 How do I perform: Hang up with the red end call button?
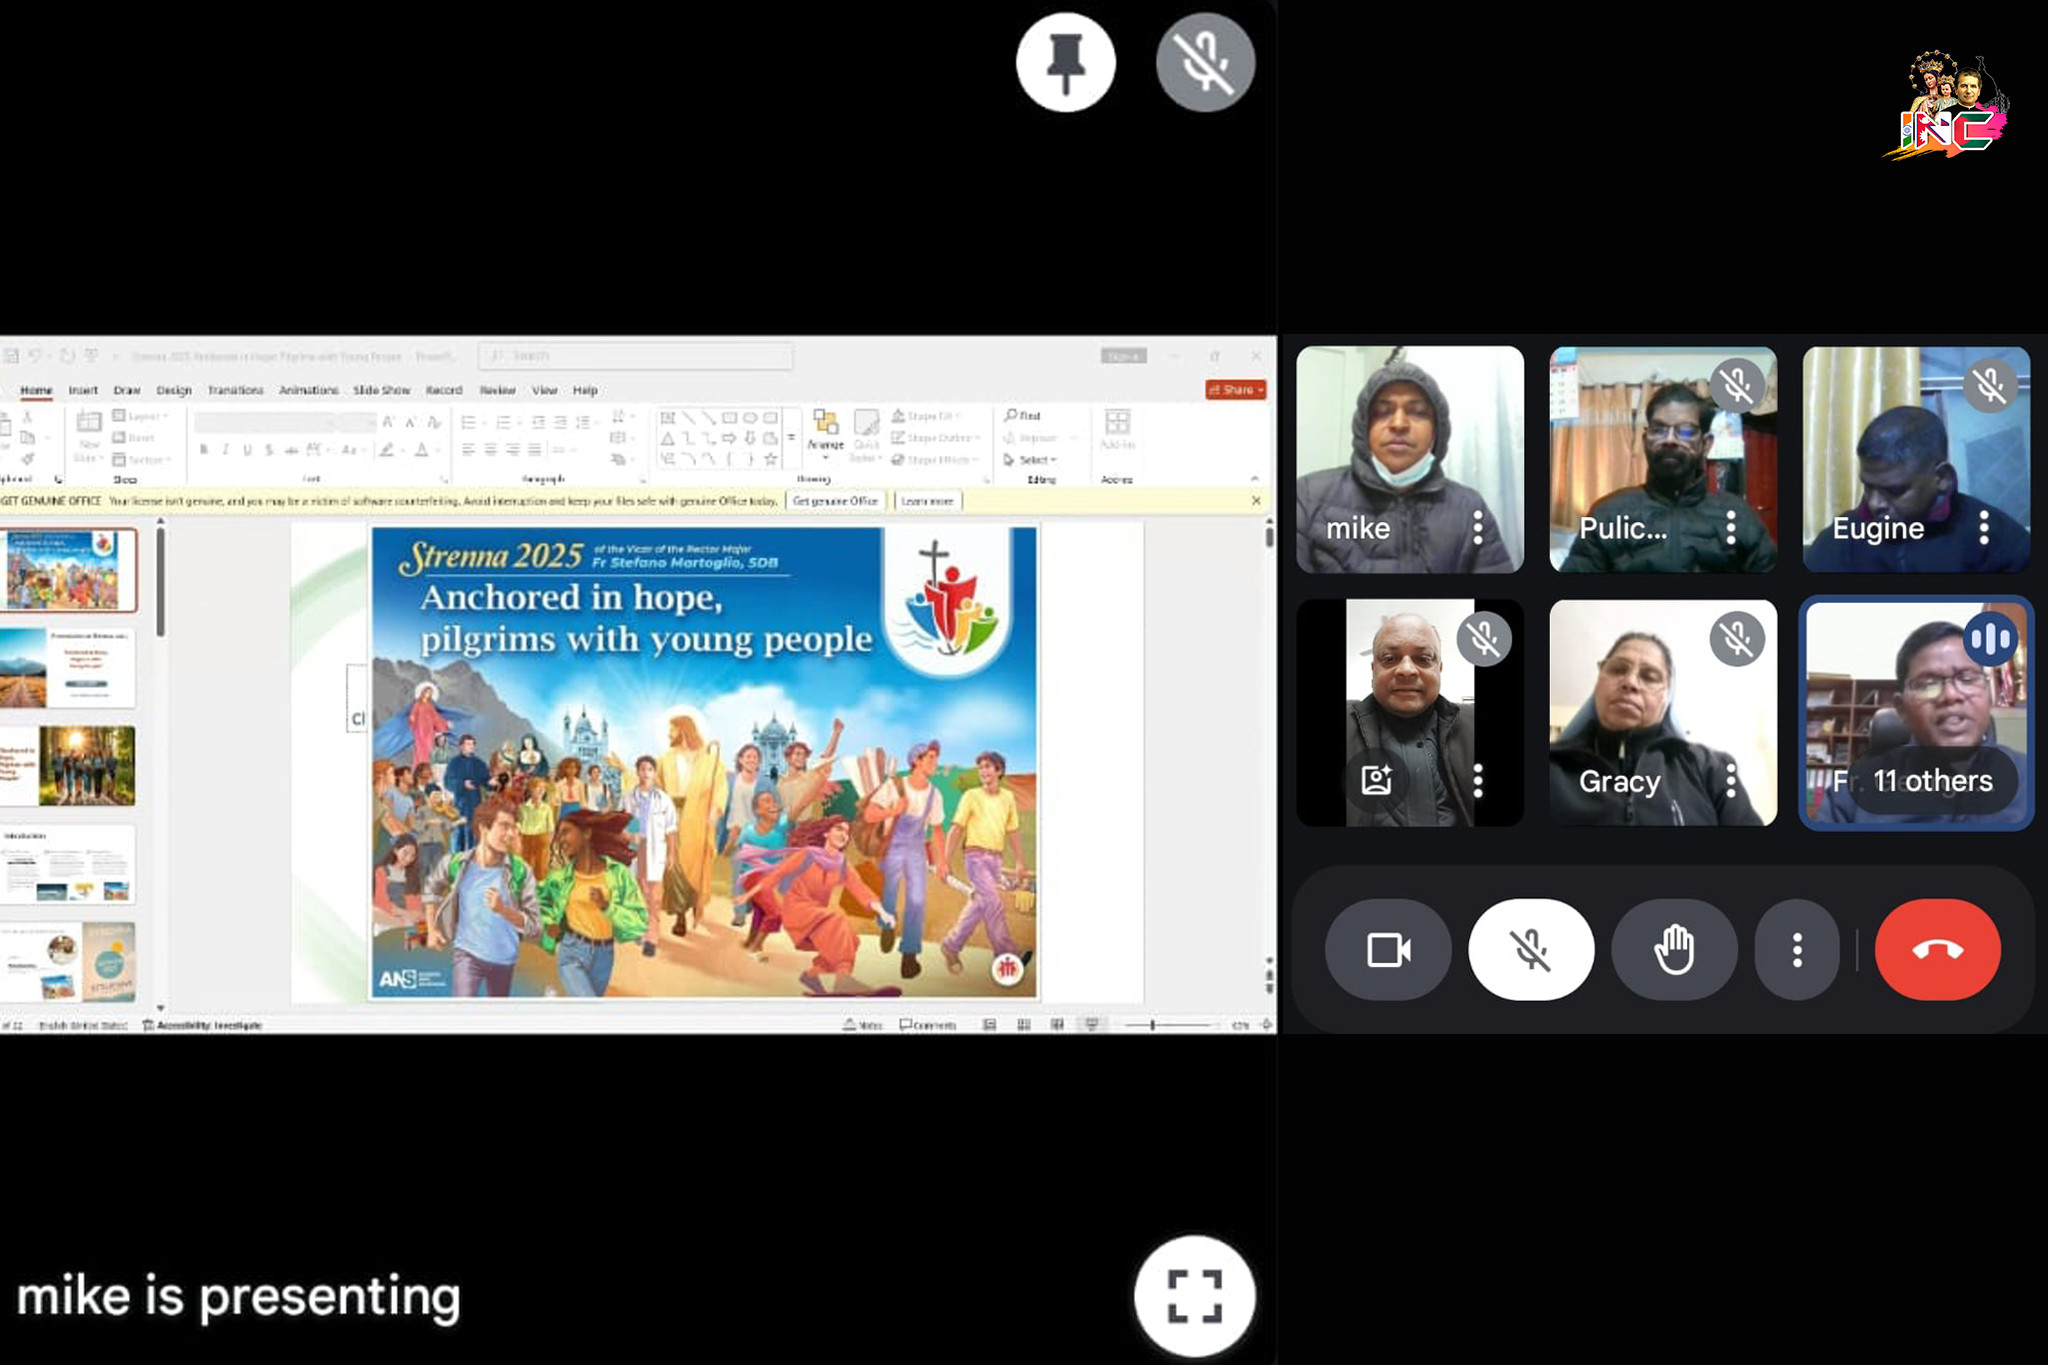(1937, 949)
